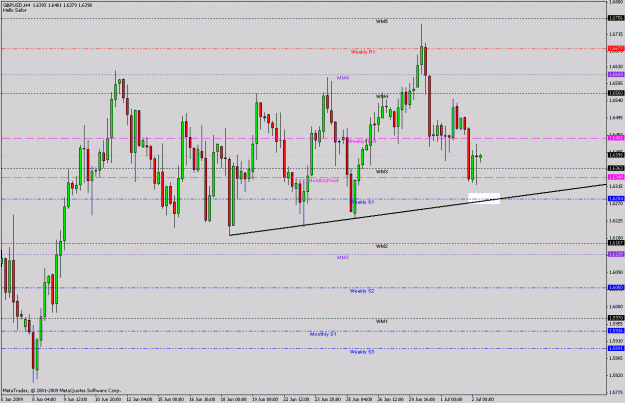
Task: Click the magenta Weekly Pivot price tag
Action: (x=616, y=138)
